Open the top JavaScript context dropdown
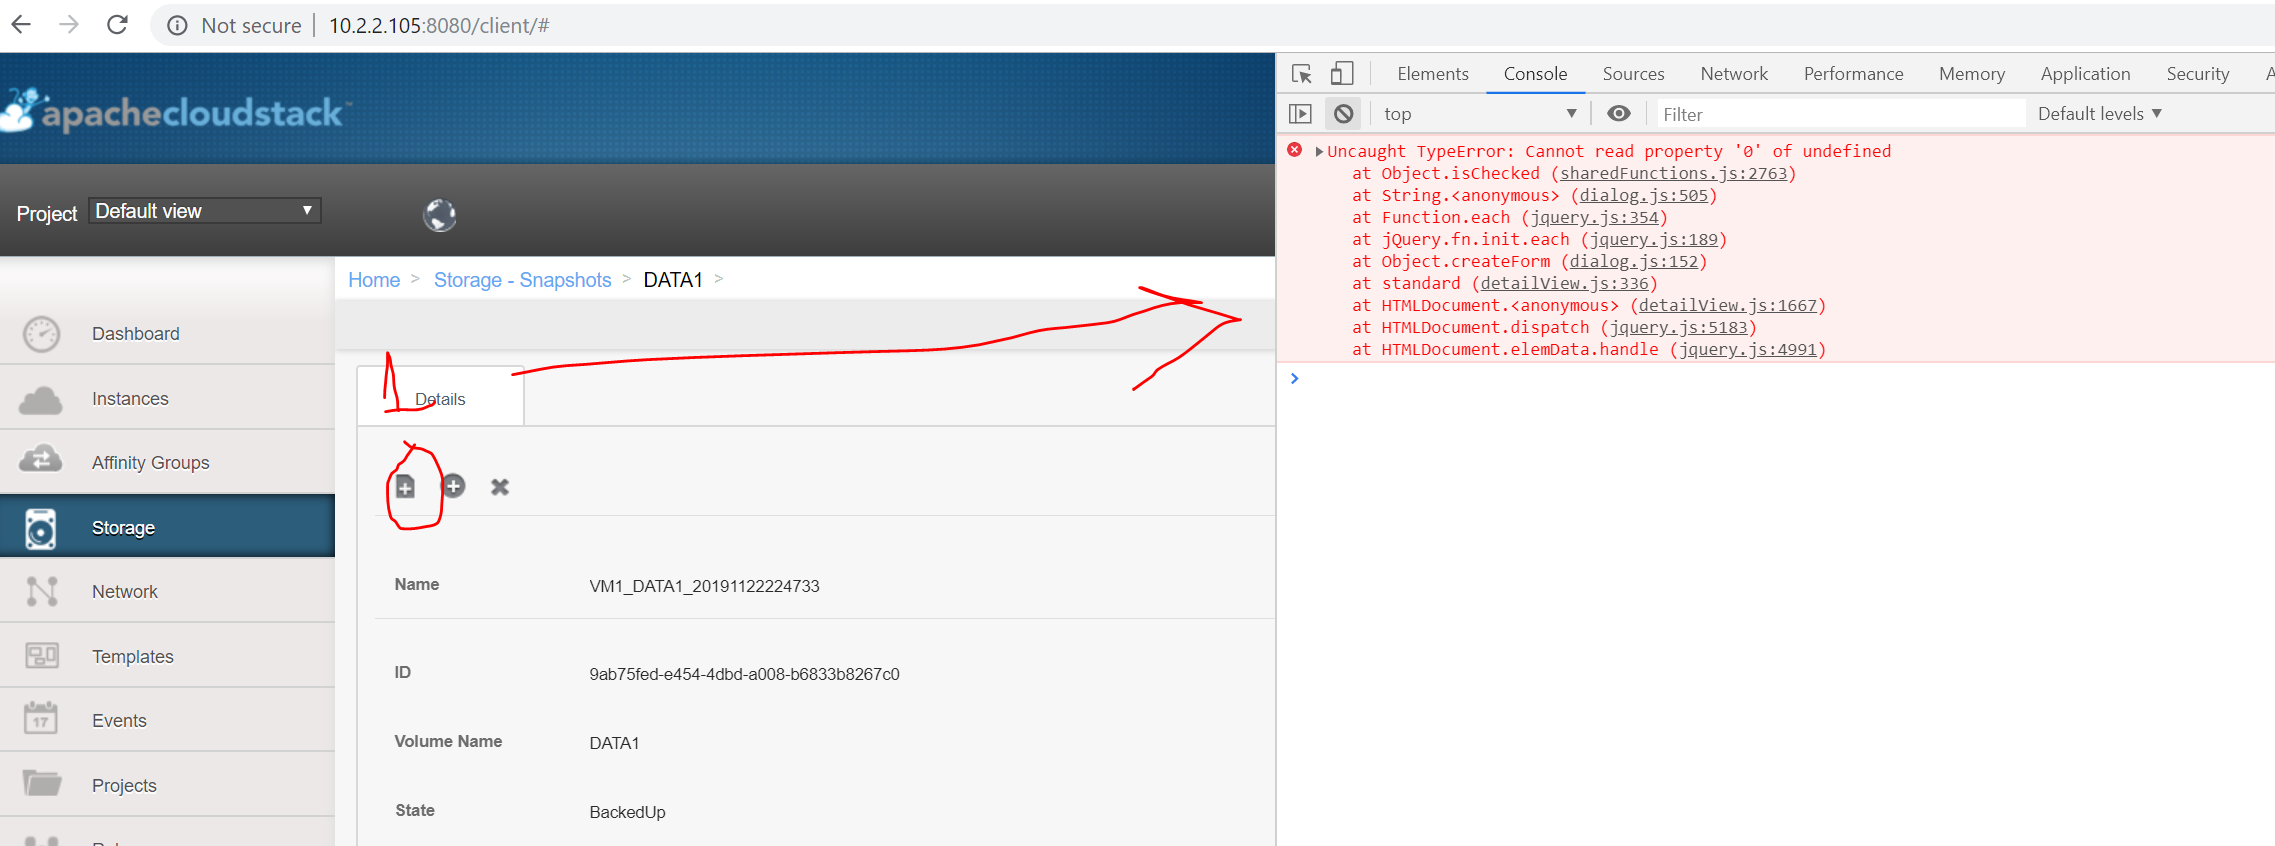 coord(1481,114)
